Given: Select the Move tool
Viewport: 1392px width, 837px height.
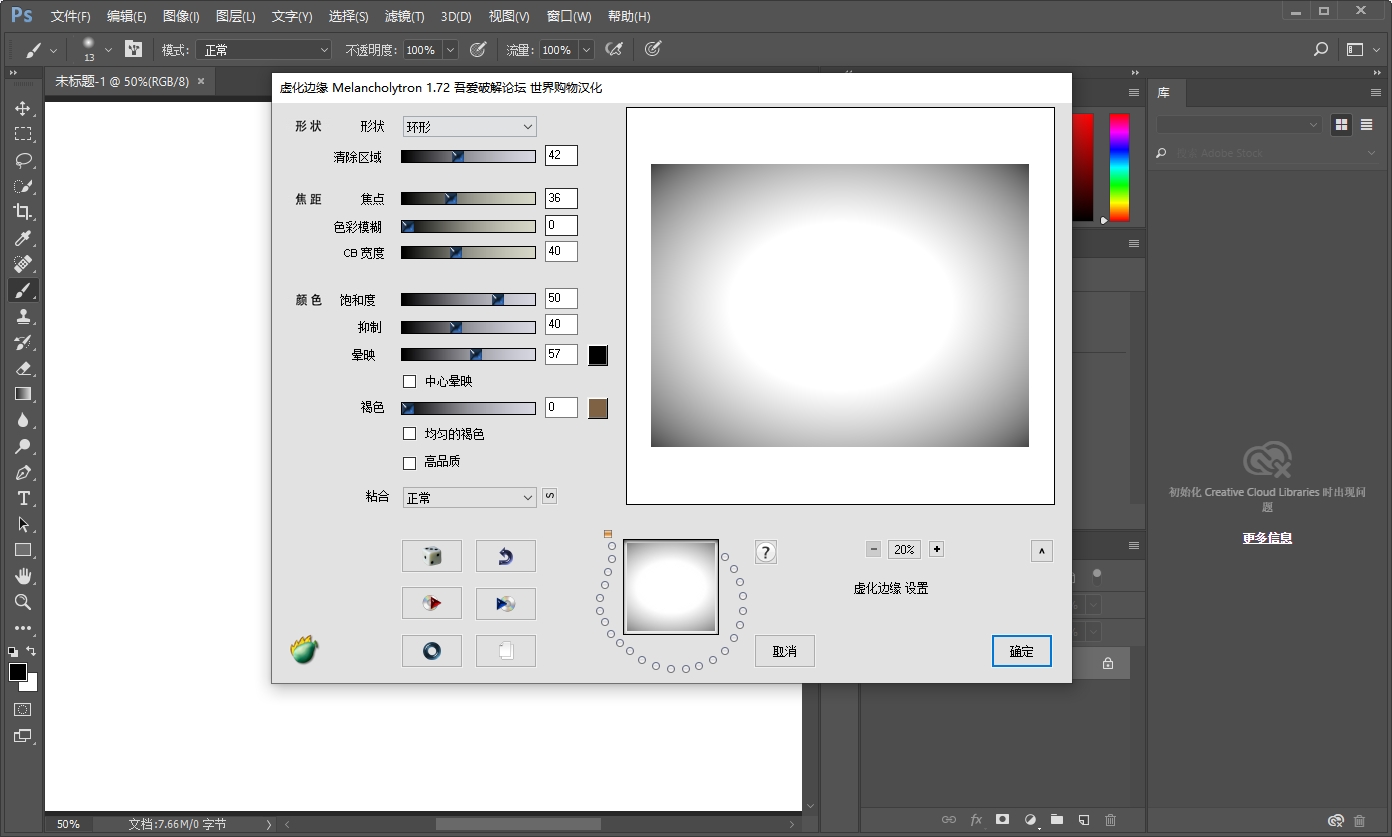Looking at the screenshot, I should click(x=24, y=109).
